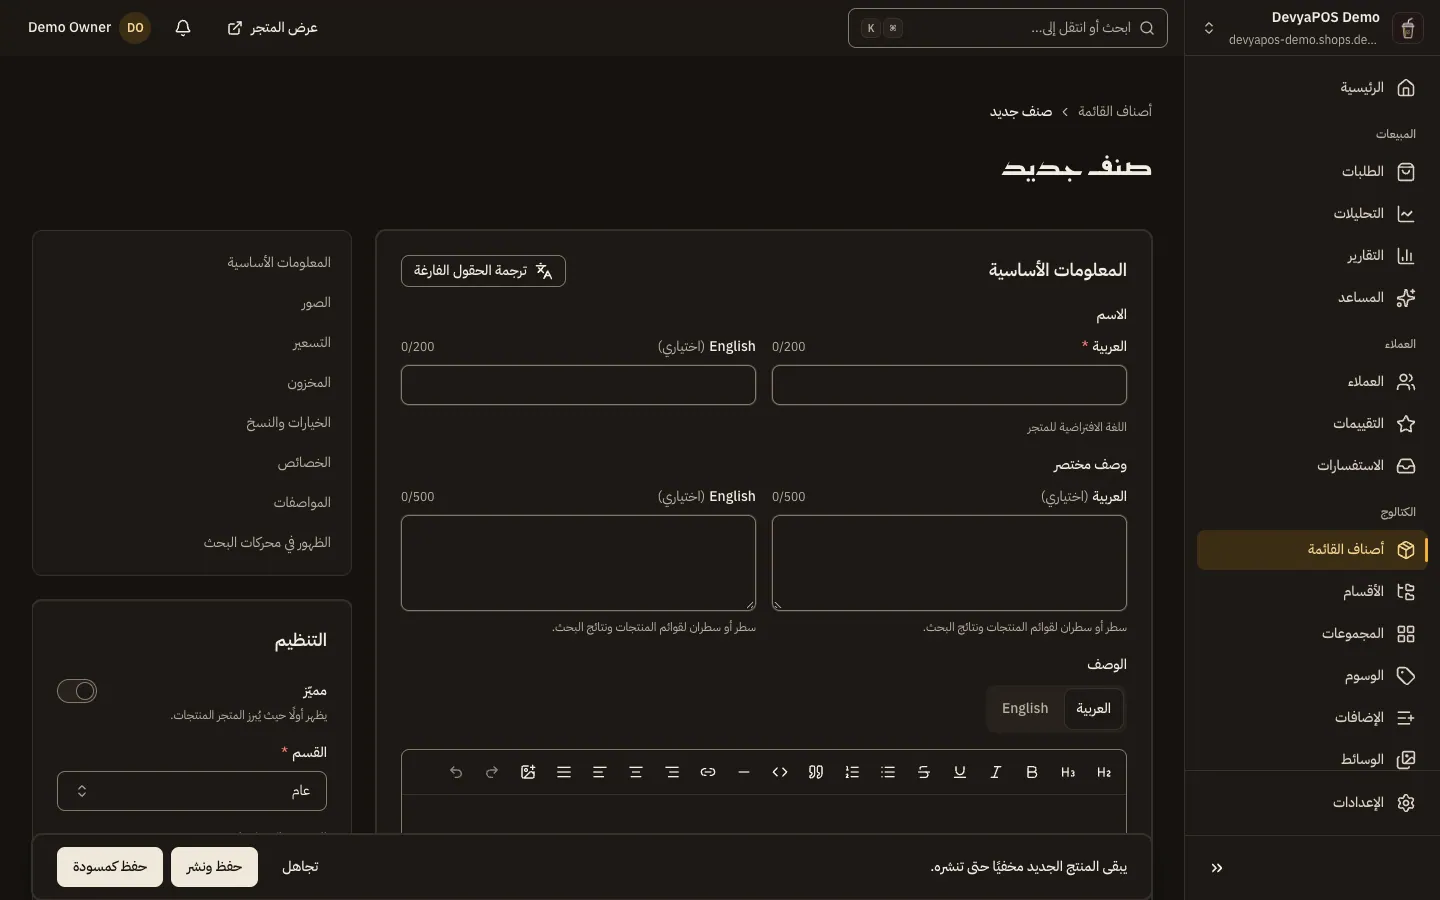Switch description editor to English tab

tap(1025, 709)
